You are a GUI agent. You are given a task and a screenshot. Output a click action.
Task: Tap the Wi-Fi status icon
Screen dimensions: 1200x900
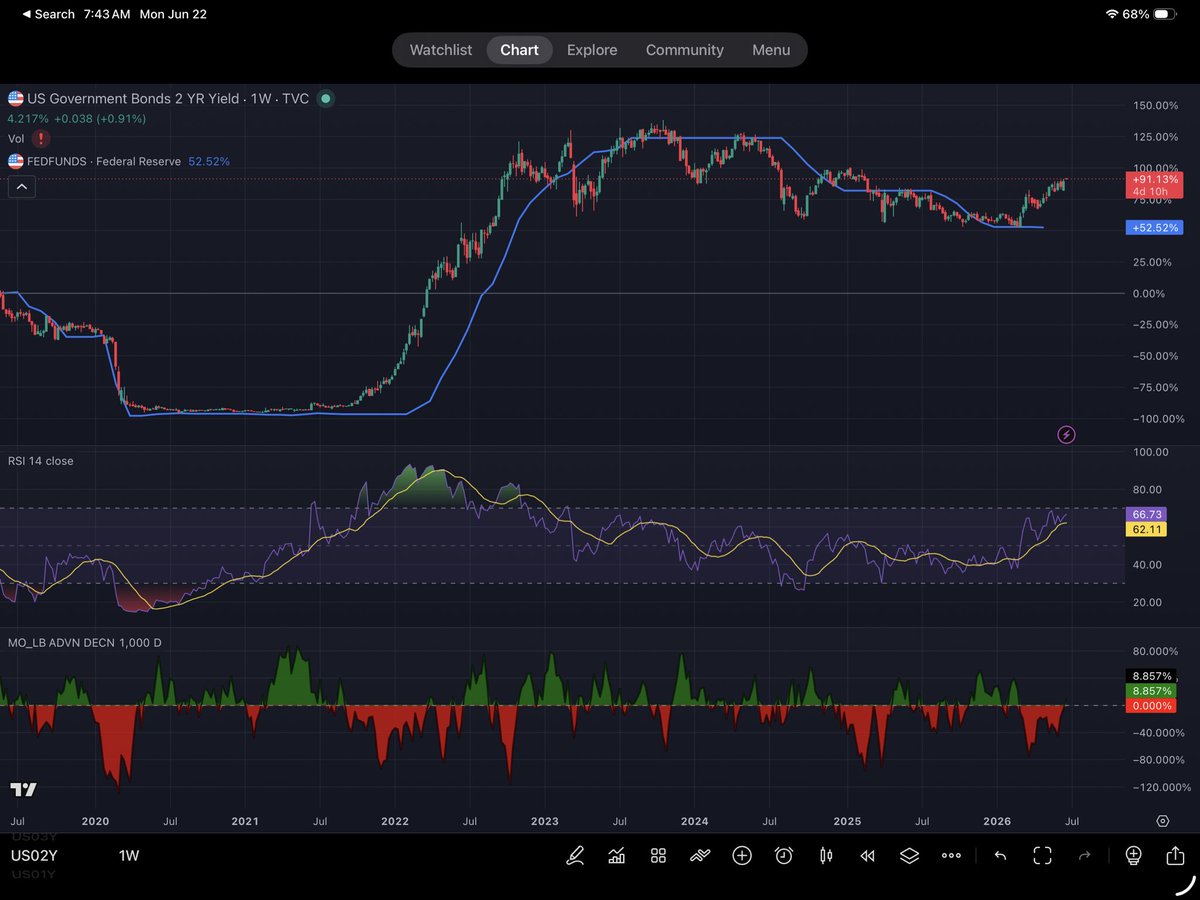point(1112,14)
